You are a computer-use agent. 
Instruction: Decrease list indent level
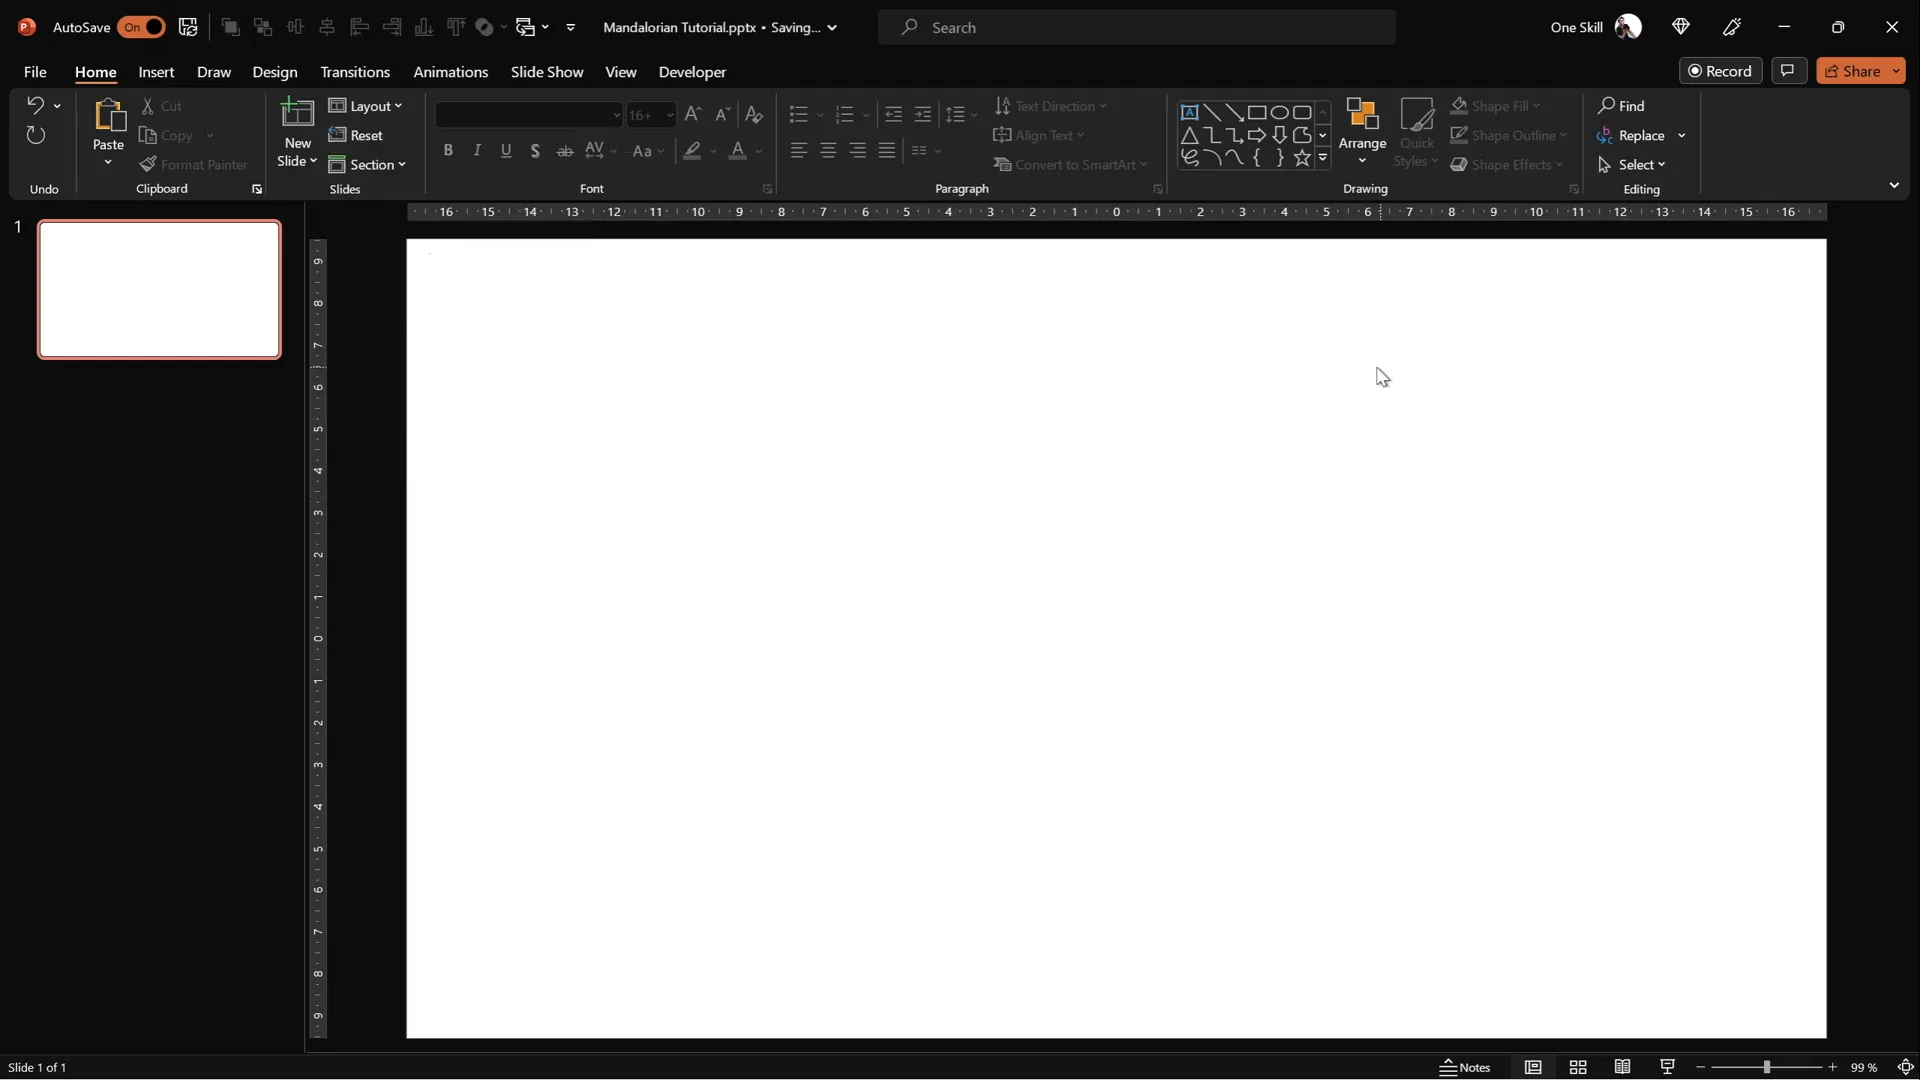point(894,114)
